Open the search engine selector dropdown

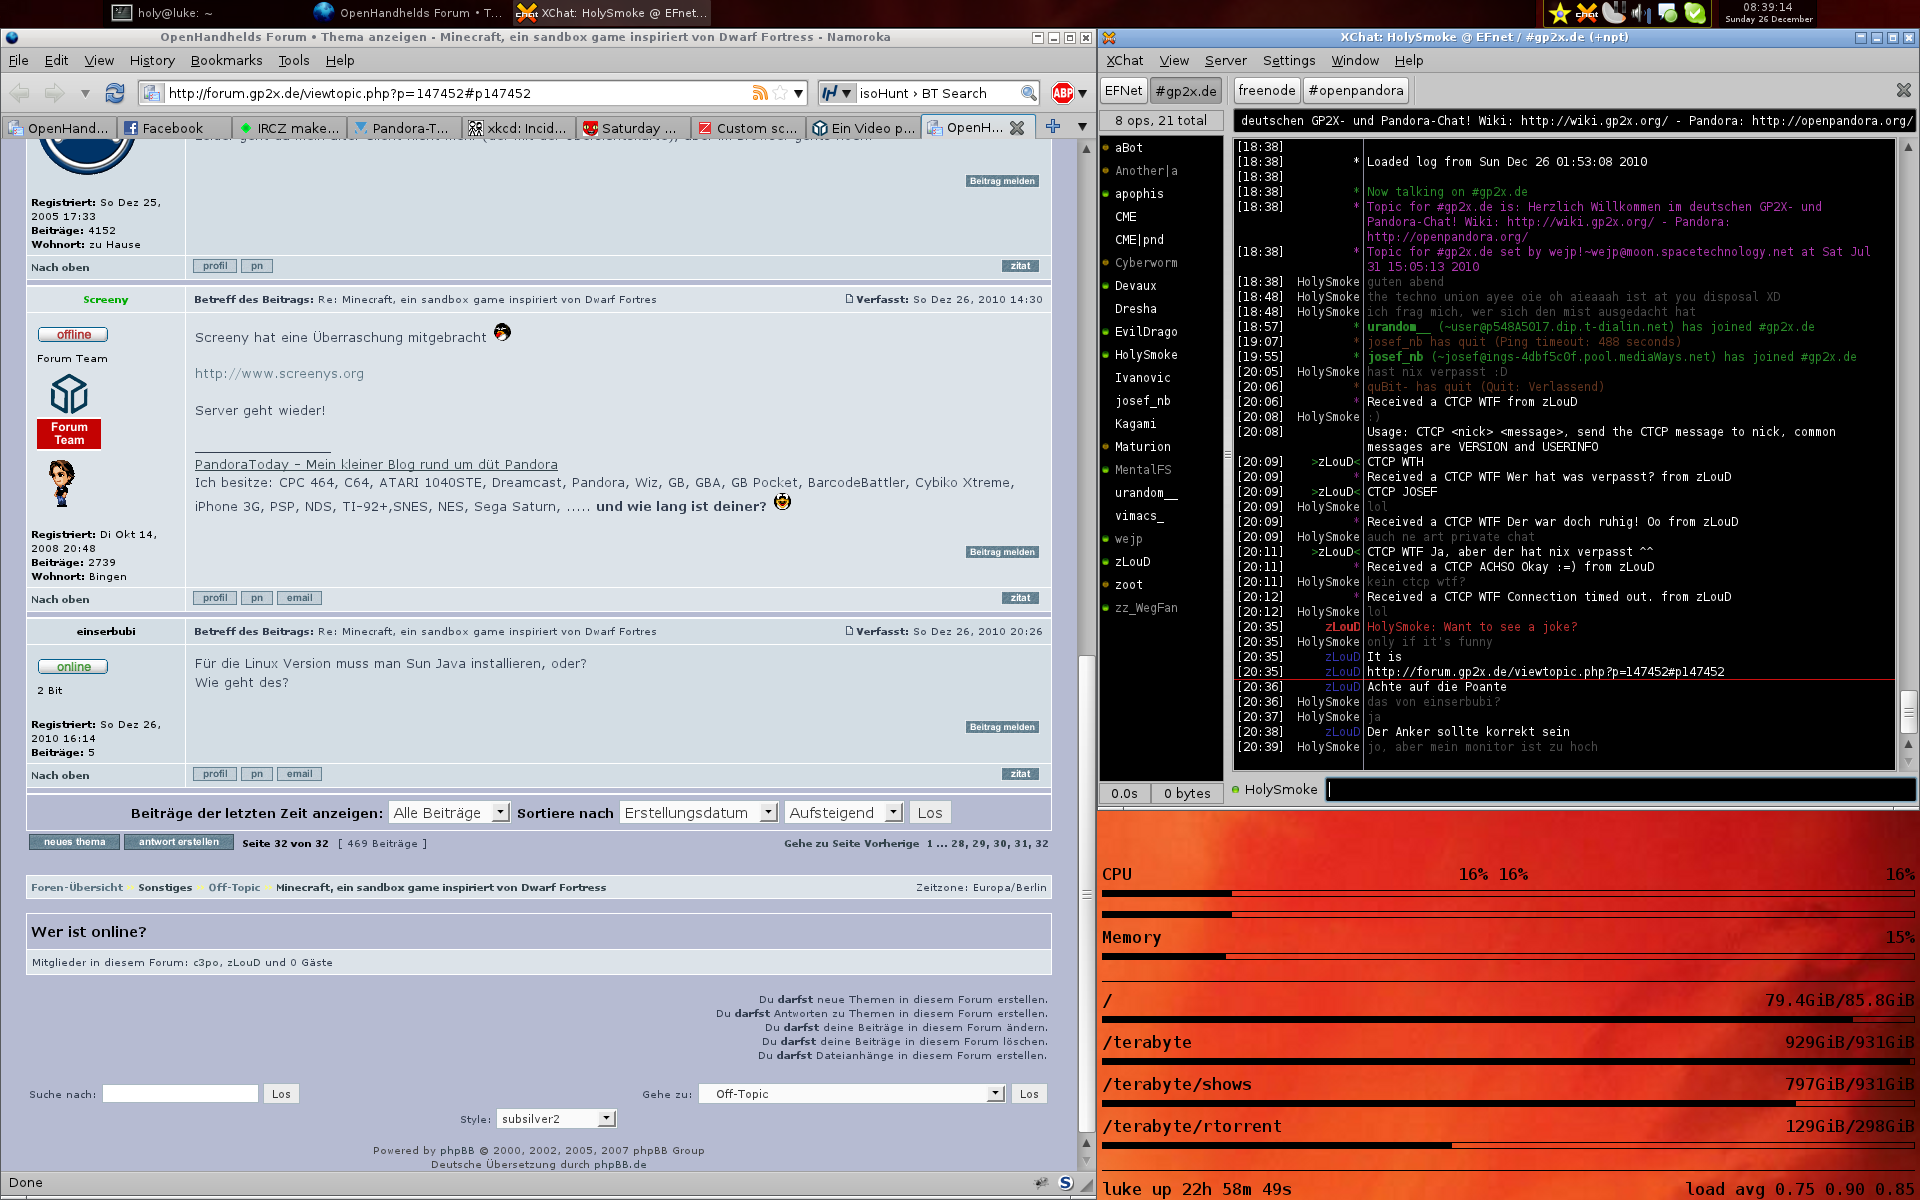(x=836, y=93)
